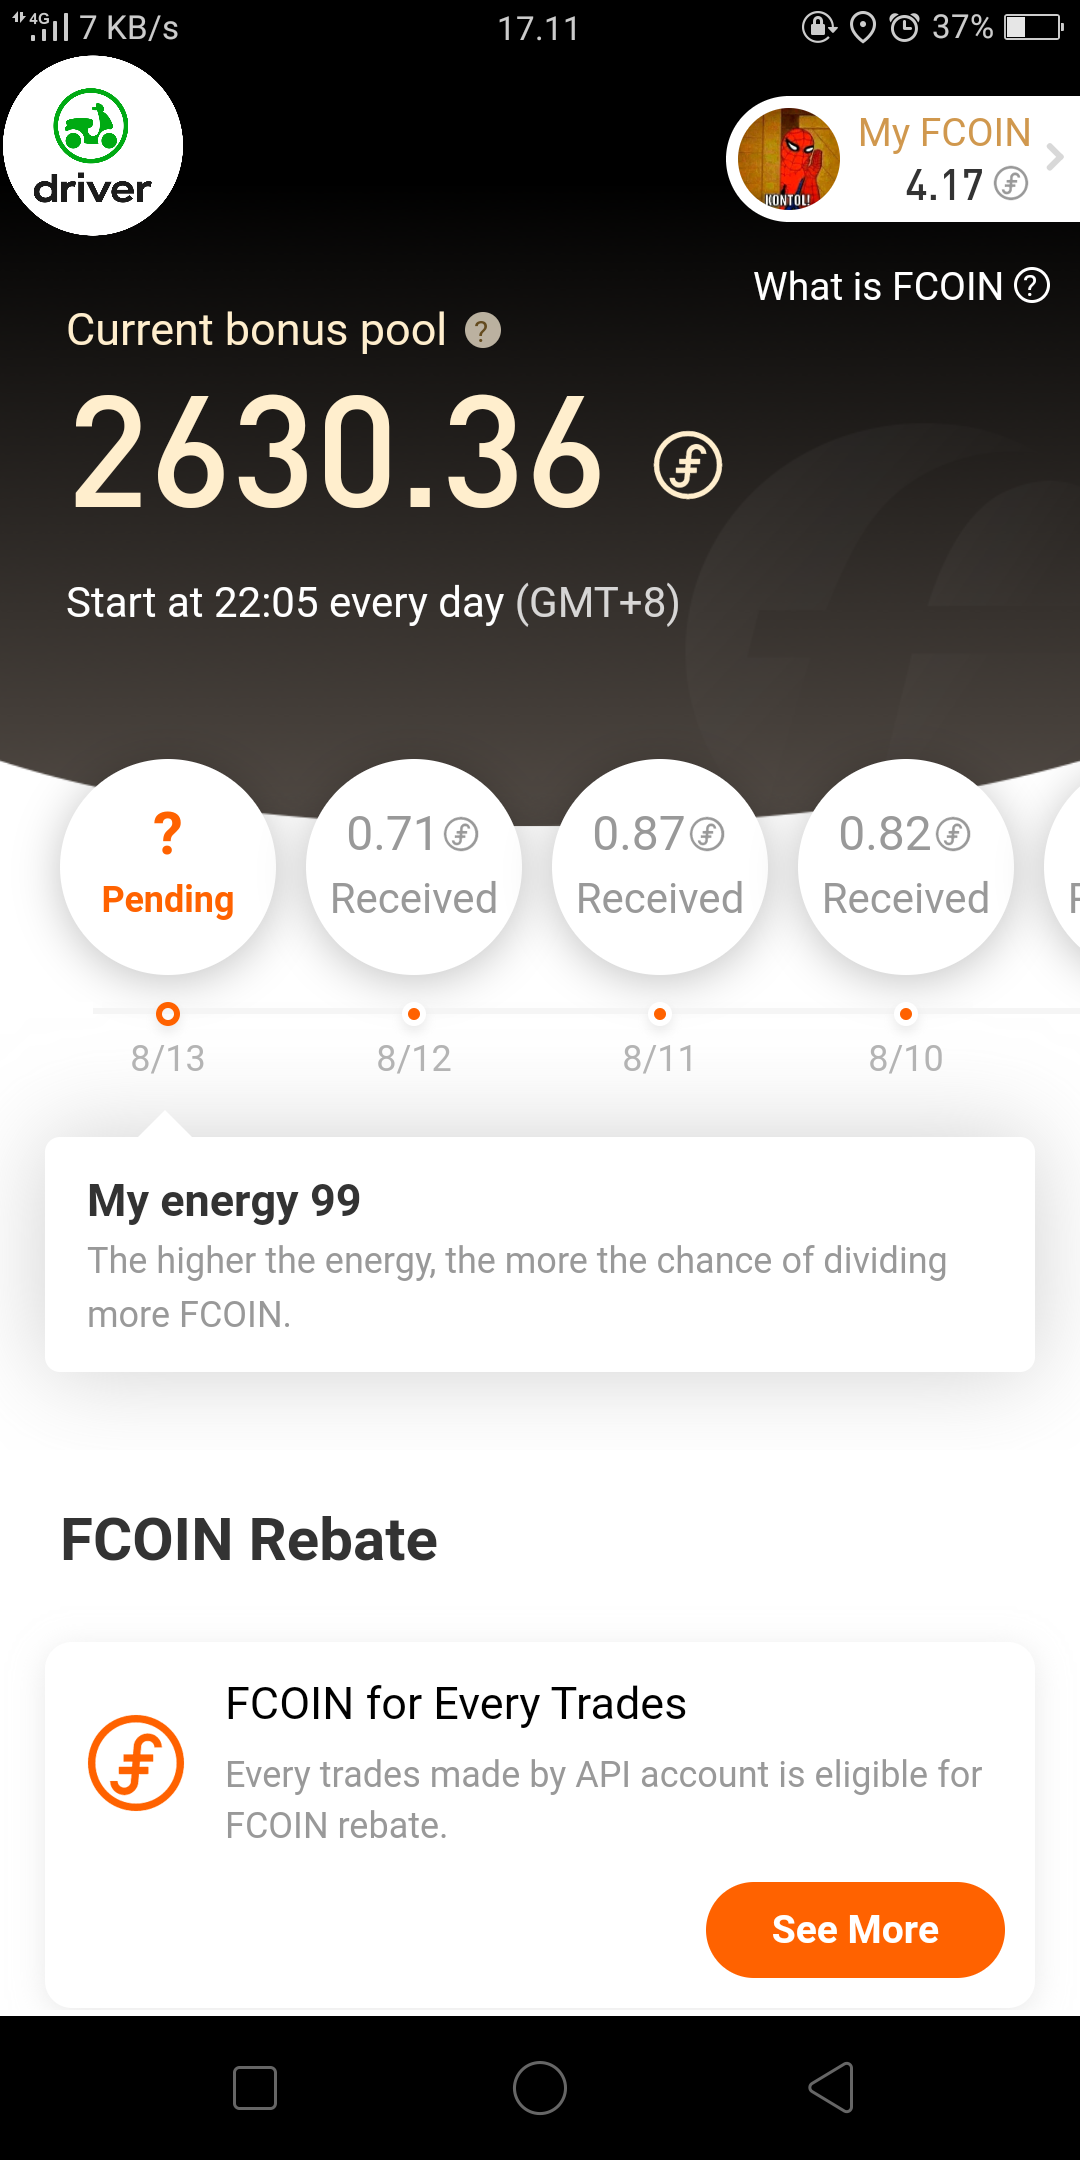Image resolution: width=1080 pixels, height=2160 pixels.
Task: Tap the help icon after What is FCOIN
Action: (1032, 286)
